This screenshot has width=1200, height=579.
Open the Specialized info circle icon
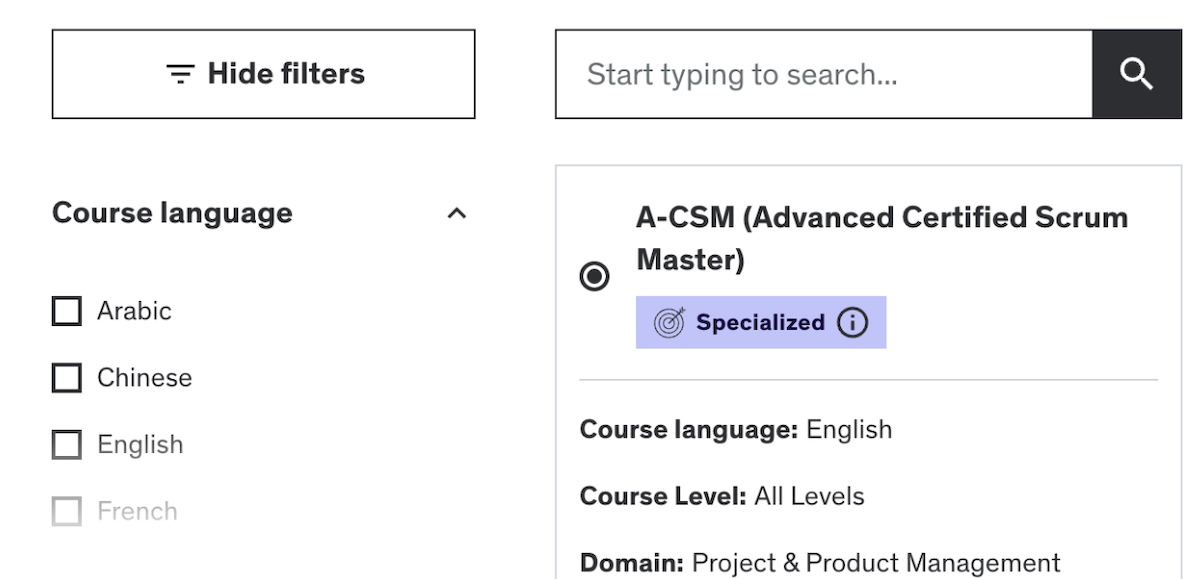coord(853,323)
